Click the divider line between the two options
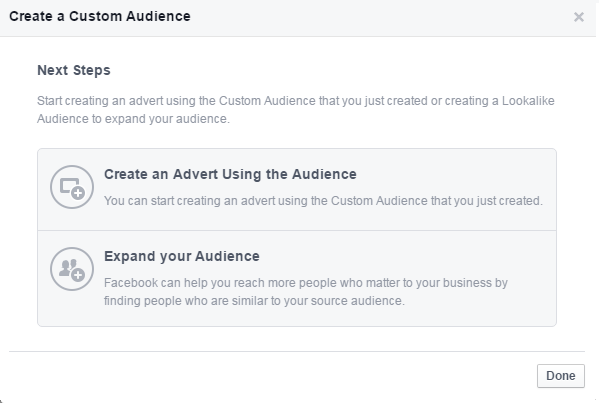 tap(297, 230)
